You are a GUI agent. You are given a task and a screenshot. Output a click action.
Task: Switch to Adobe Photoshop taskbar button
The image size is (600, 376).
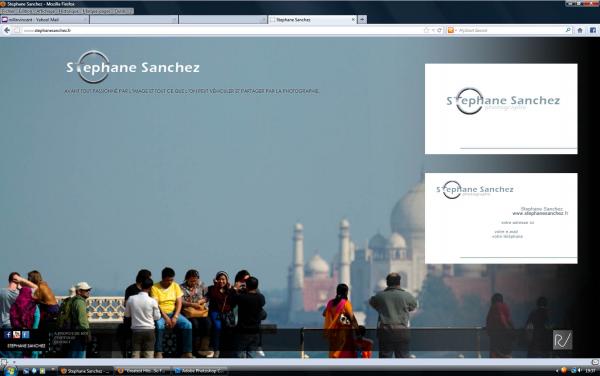point(199,371)
